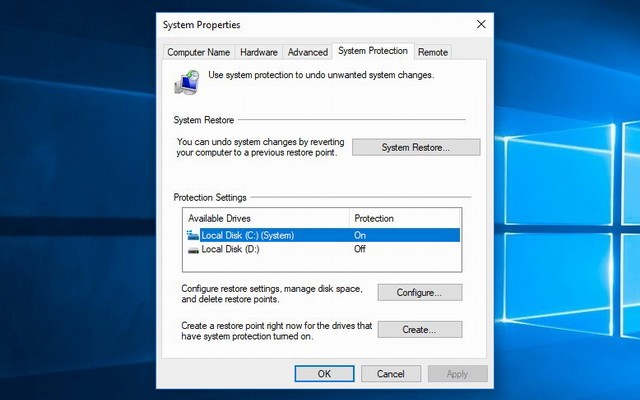Select the Advanced tab
Screen dimensions: 640x400
tap(308, 52)
